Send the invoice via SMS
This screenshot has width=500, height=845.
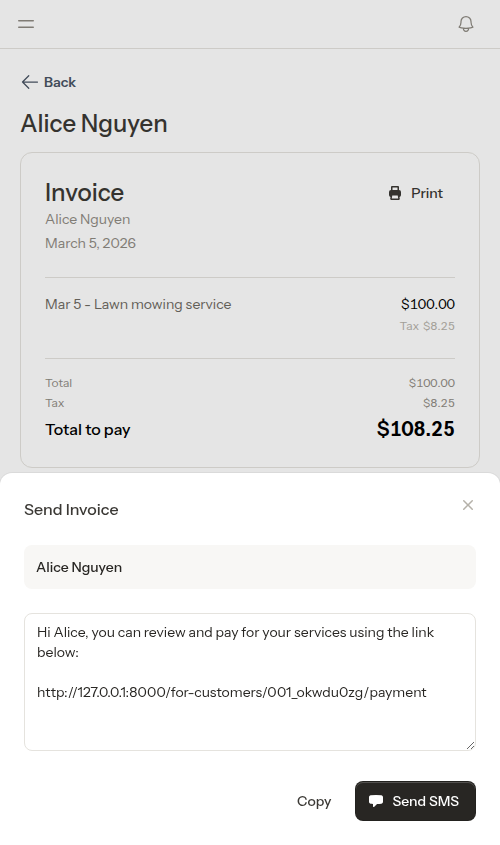pyautogui.click(x=415, y=801)
